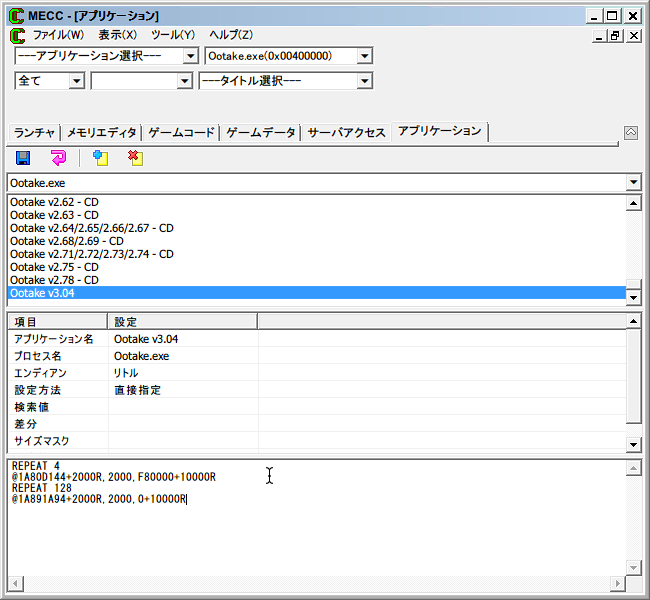Open the 表示(X) menu
Screen dimensions: 650x600
tap(117, 35)
